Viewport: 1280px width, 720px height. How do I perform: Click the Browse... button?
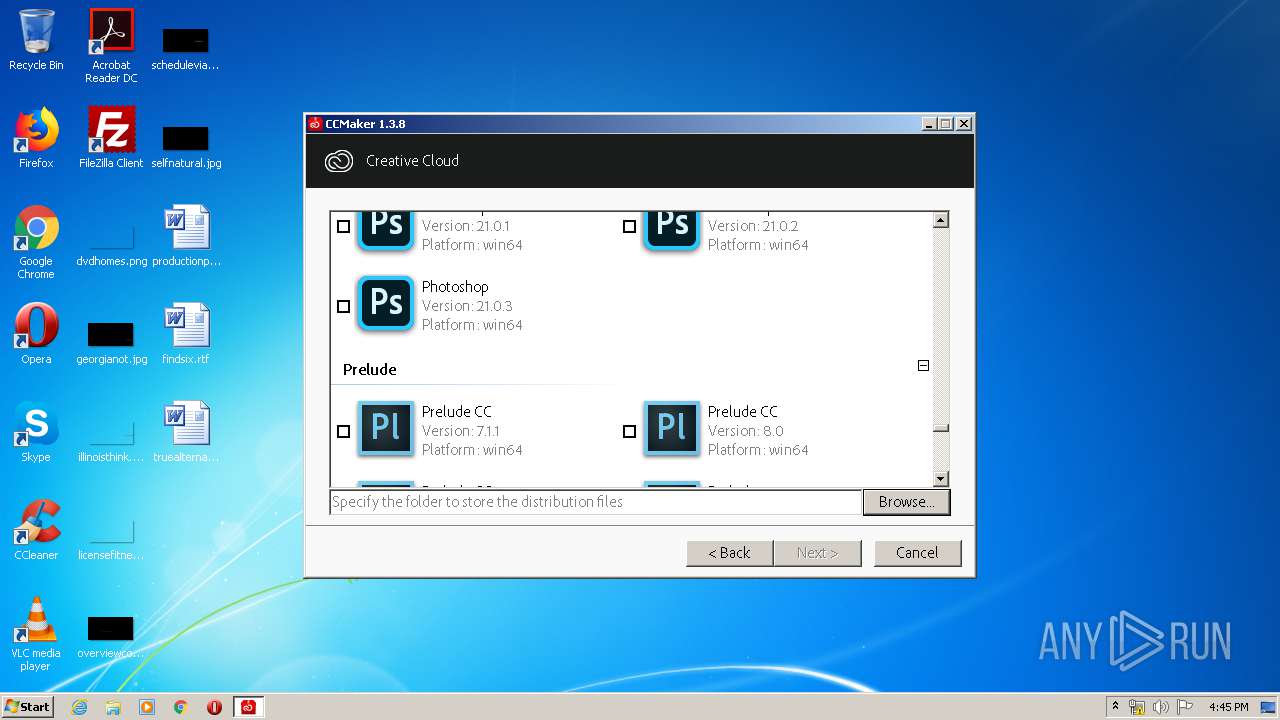point(906,502)
